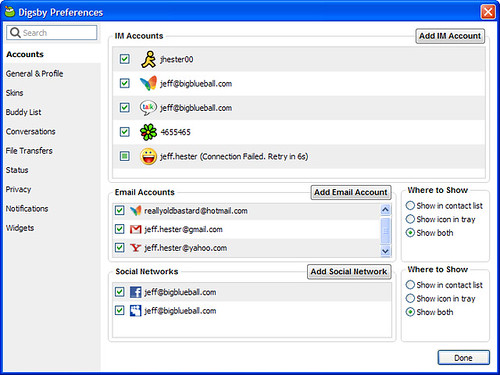This screenshot has height=375, width=500.
Task: Uncheck the jhester00 AIM account checkbox
Action: (x=125, y=59)
